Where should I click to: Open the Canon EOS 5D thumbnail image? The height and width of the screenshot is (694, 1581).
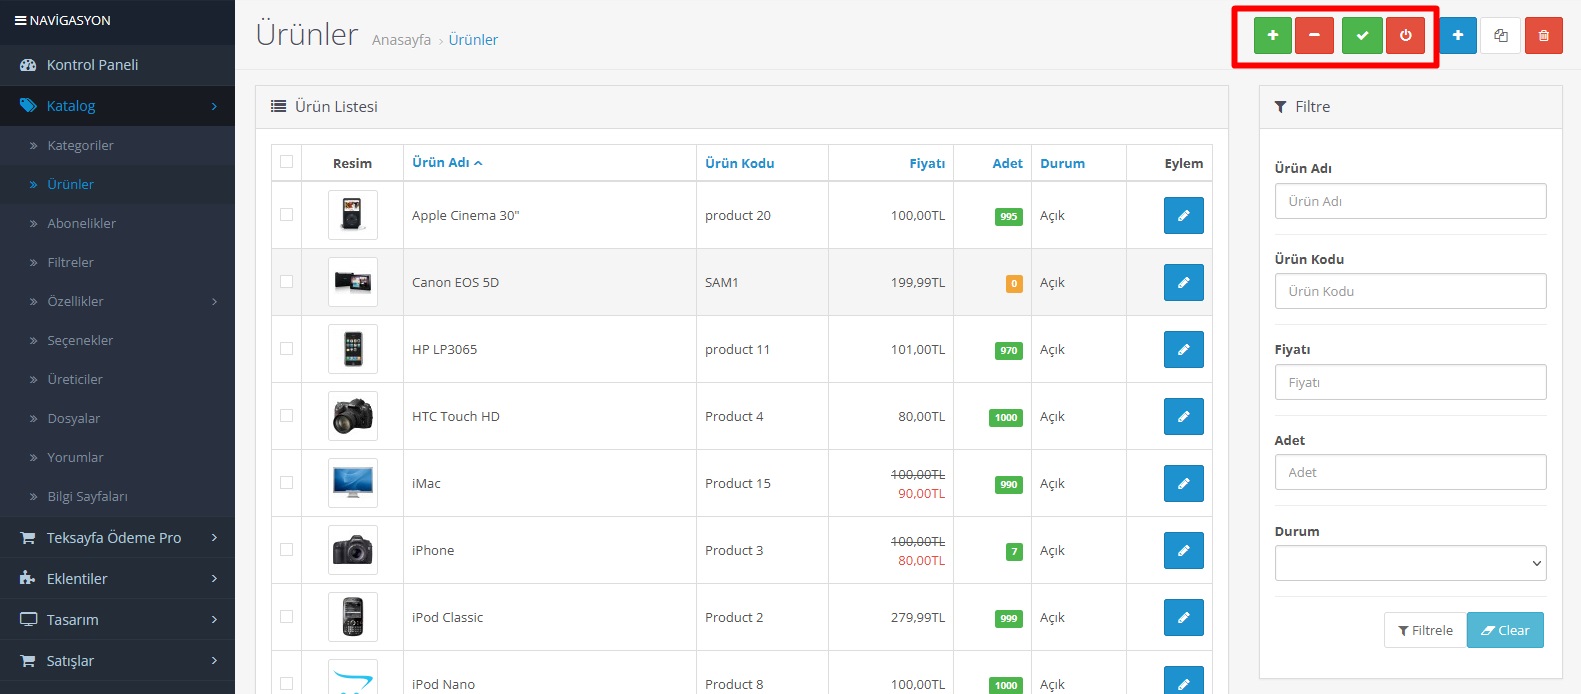click(353, 282)
